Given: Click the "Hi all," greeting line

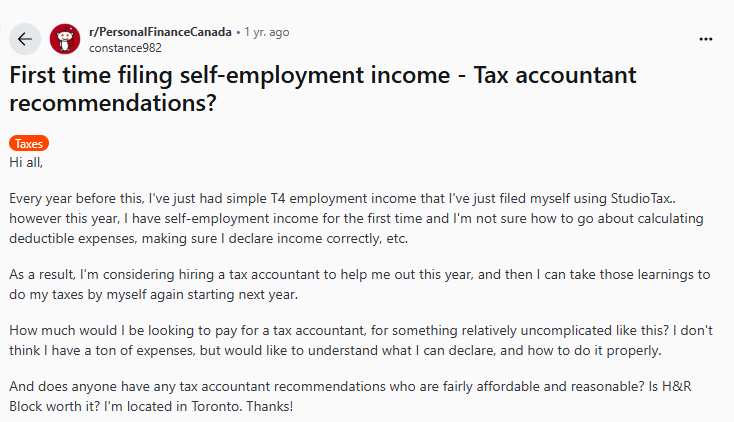Looking at the screenshot, I should 26,161.
